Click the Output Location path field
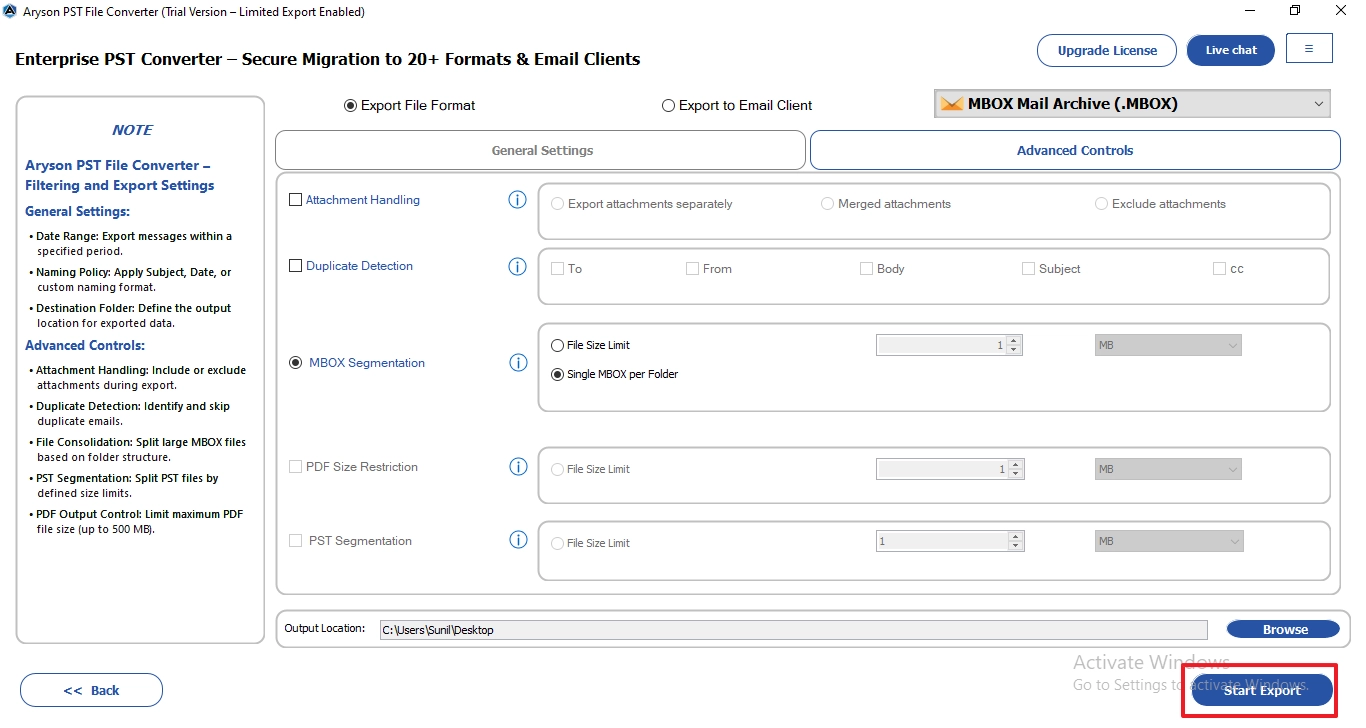 pyautogui.click(x=793, y=630)
